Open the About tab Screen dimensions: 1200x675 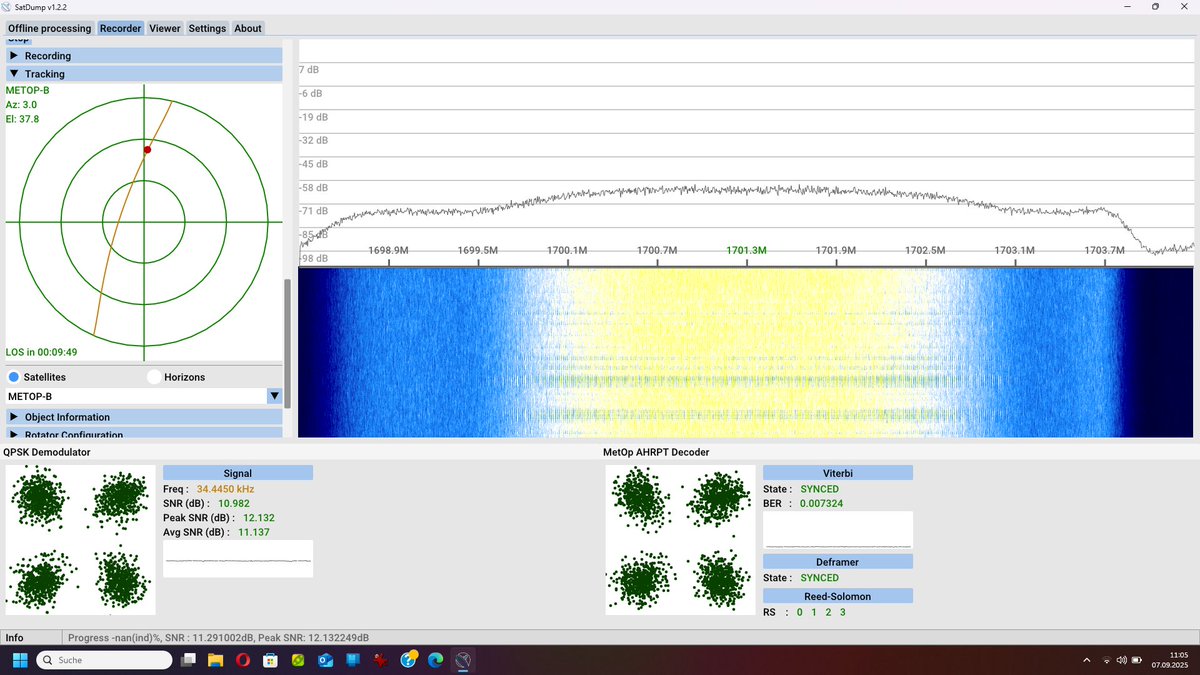248,28
